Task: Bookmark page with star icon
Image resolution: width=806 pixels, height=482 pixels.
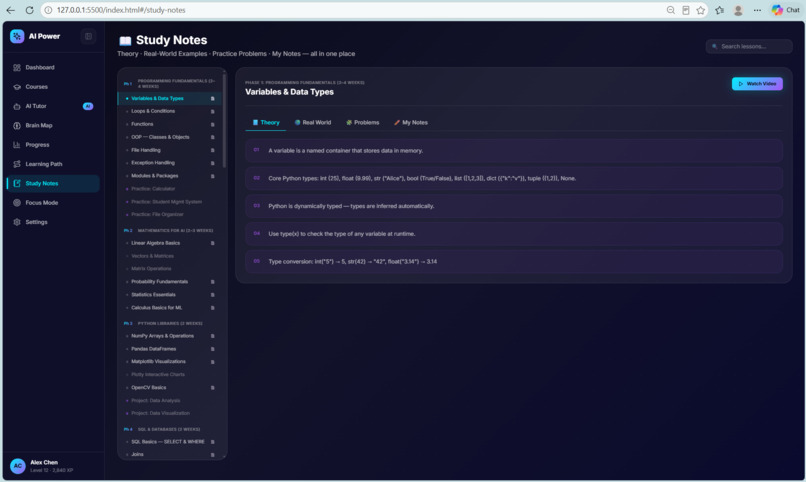Action: point(701,10)
